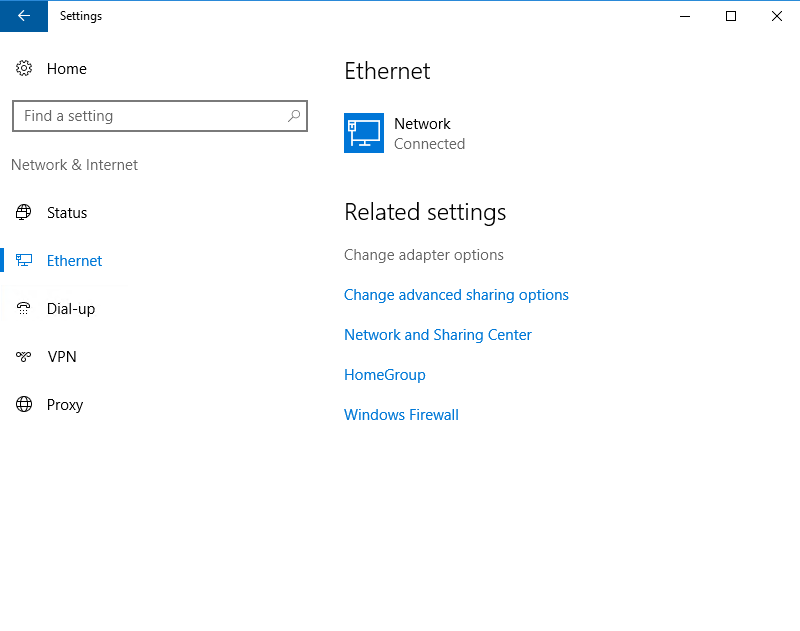Open Windows Firewall link
Screen dimensions: 800x631
tap(401, 415)
